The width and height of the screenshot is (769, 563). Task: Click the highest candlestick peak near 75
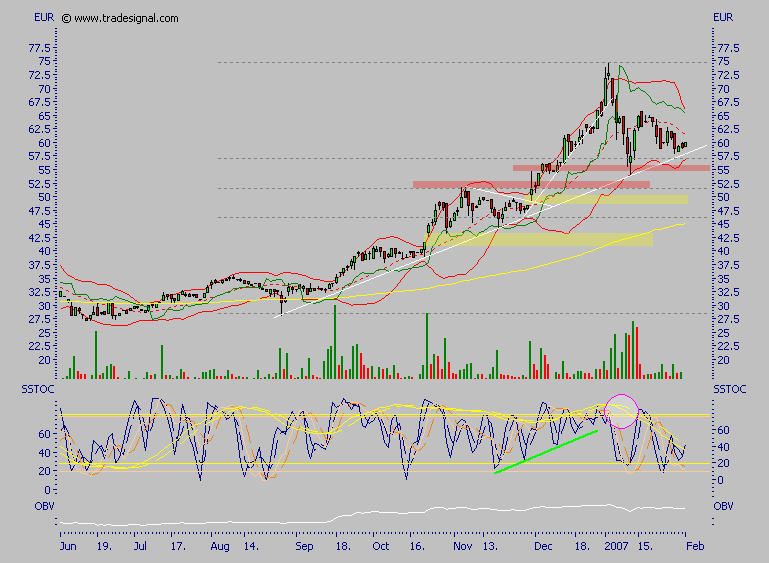pyautogui.click(x=607, y=68)
